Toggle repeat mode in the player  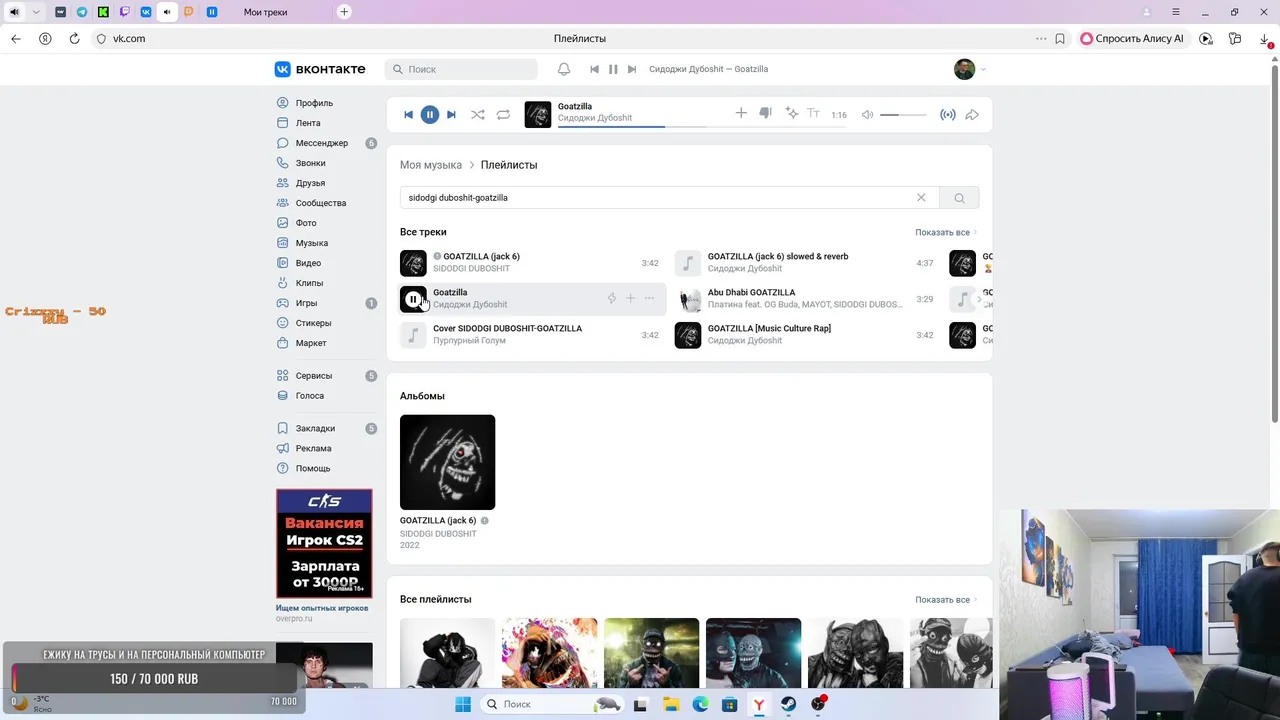click(503, 115)
